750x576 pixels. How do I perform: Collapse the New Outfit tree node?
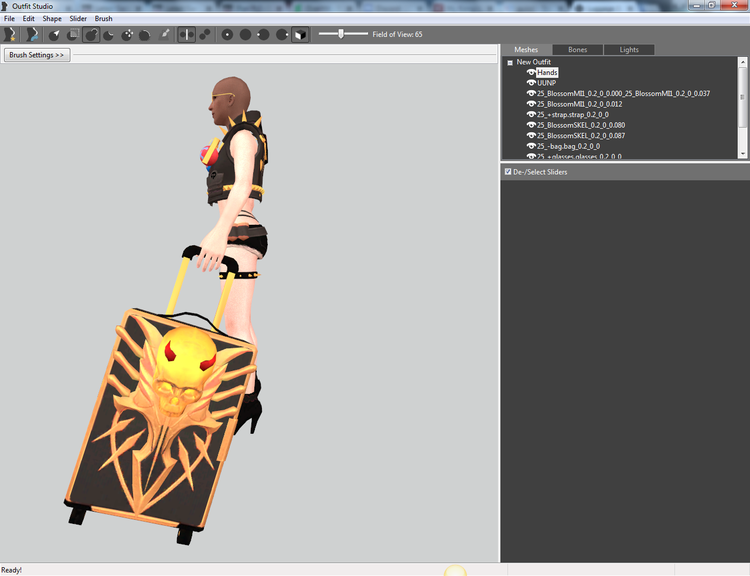coord(510,62)
